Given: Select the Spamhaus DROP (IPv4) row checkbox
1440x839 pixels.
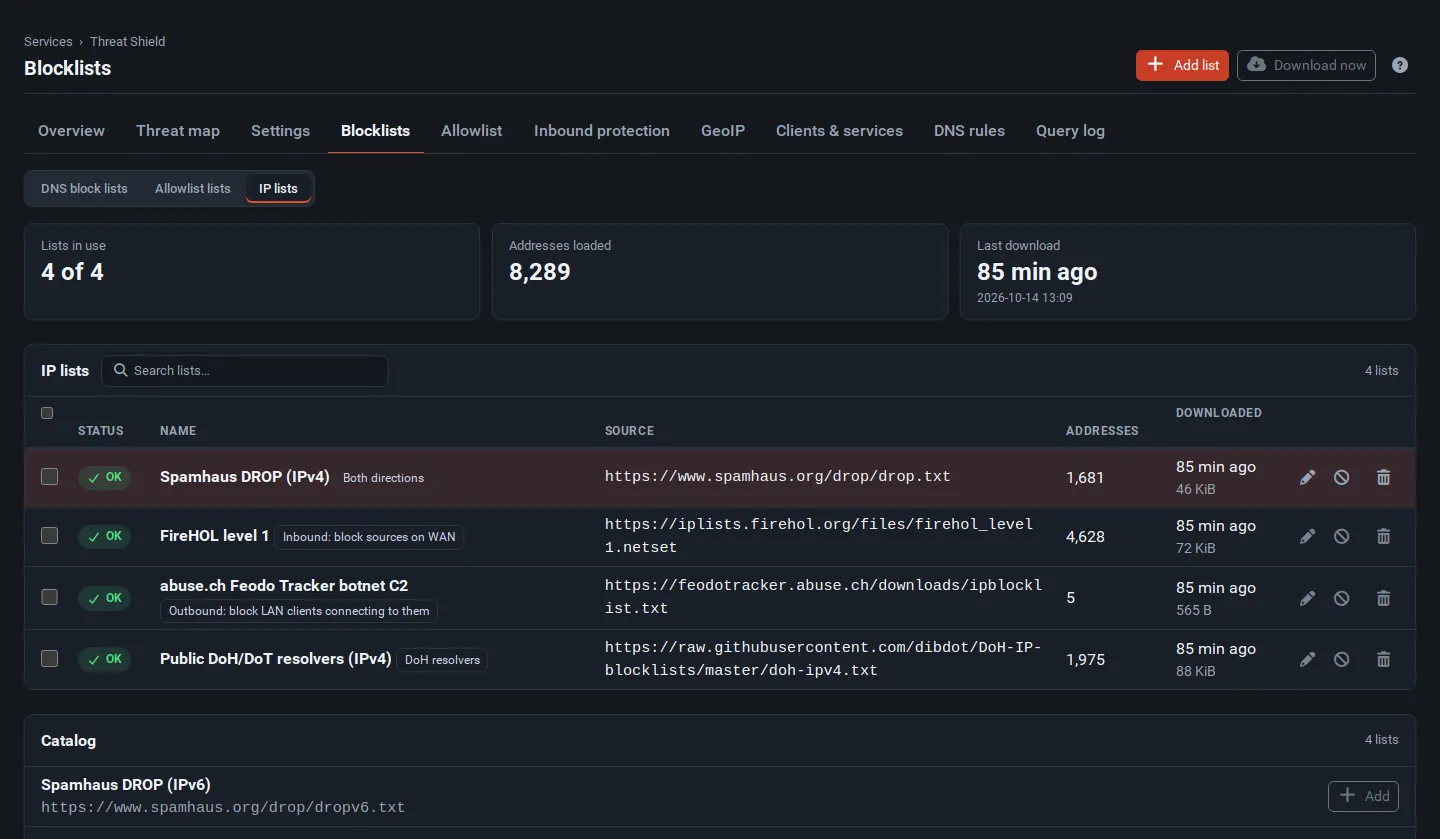Looking at the screenshot, I should (x=49, y=477).
